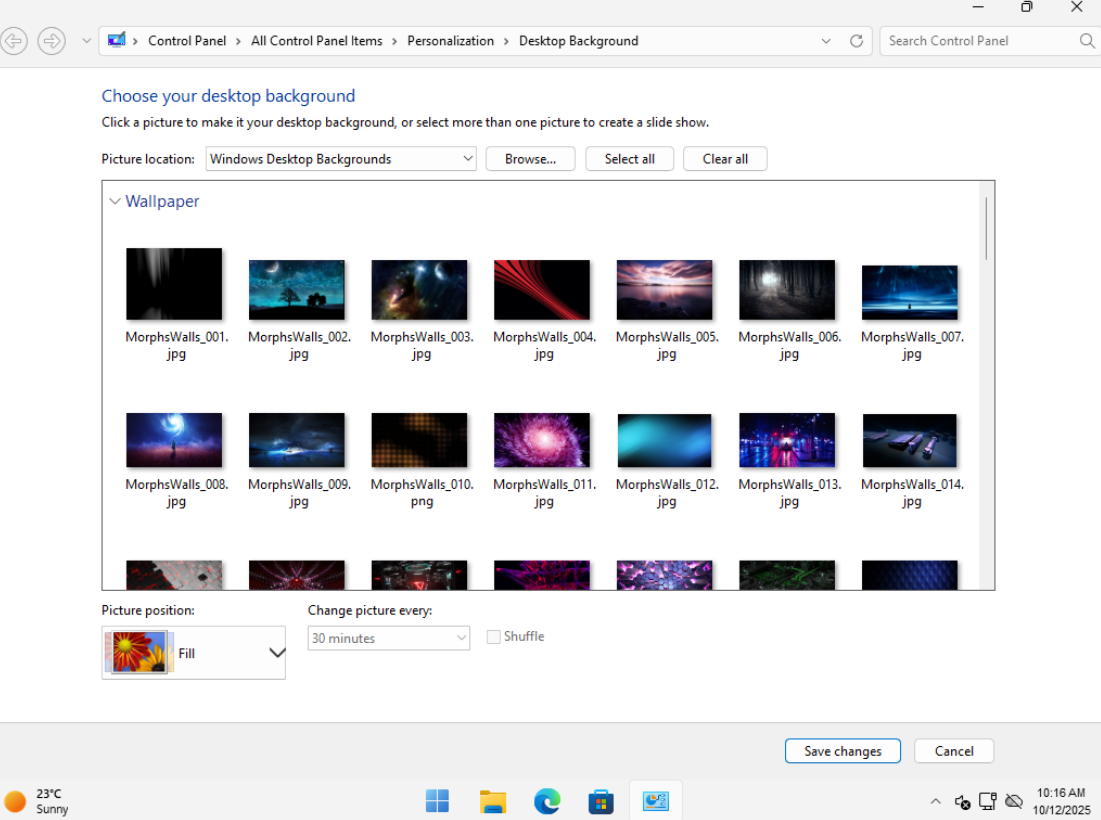This screenshot has height=820, width=1101.
Task: Navigate to All Control Panel Items breadcrumb
Action: click(316, 41)
